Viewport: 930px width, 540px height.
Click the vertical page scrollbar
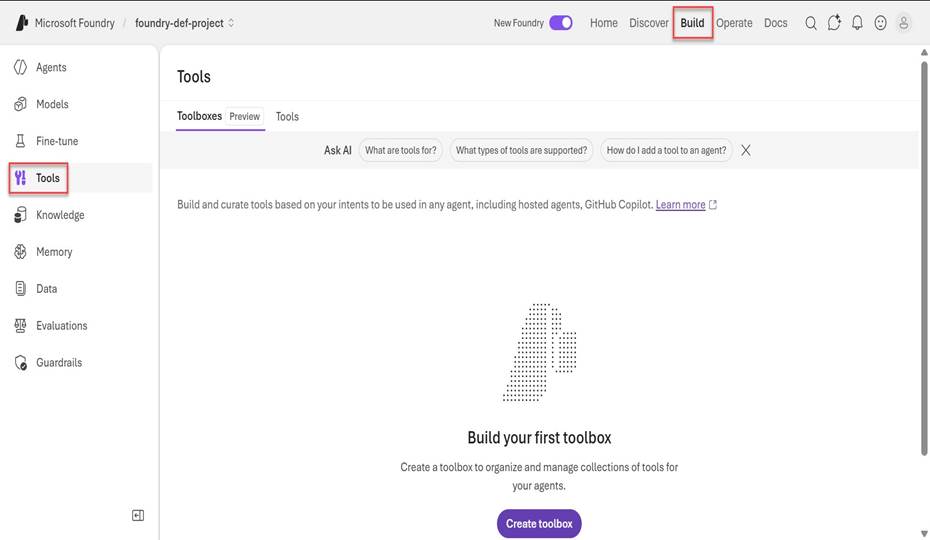tap(923, 258)
